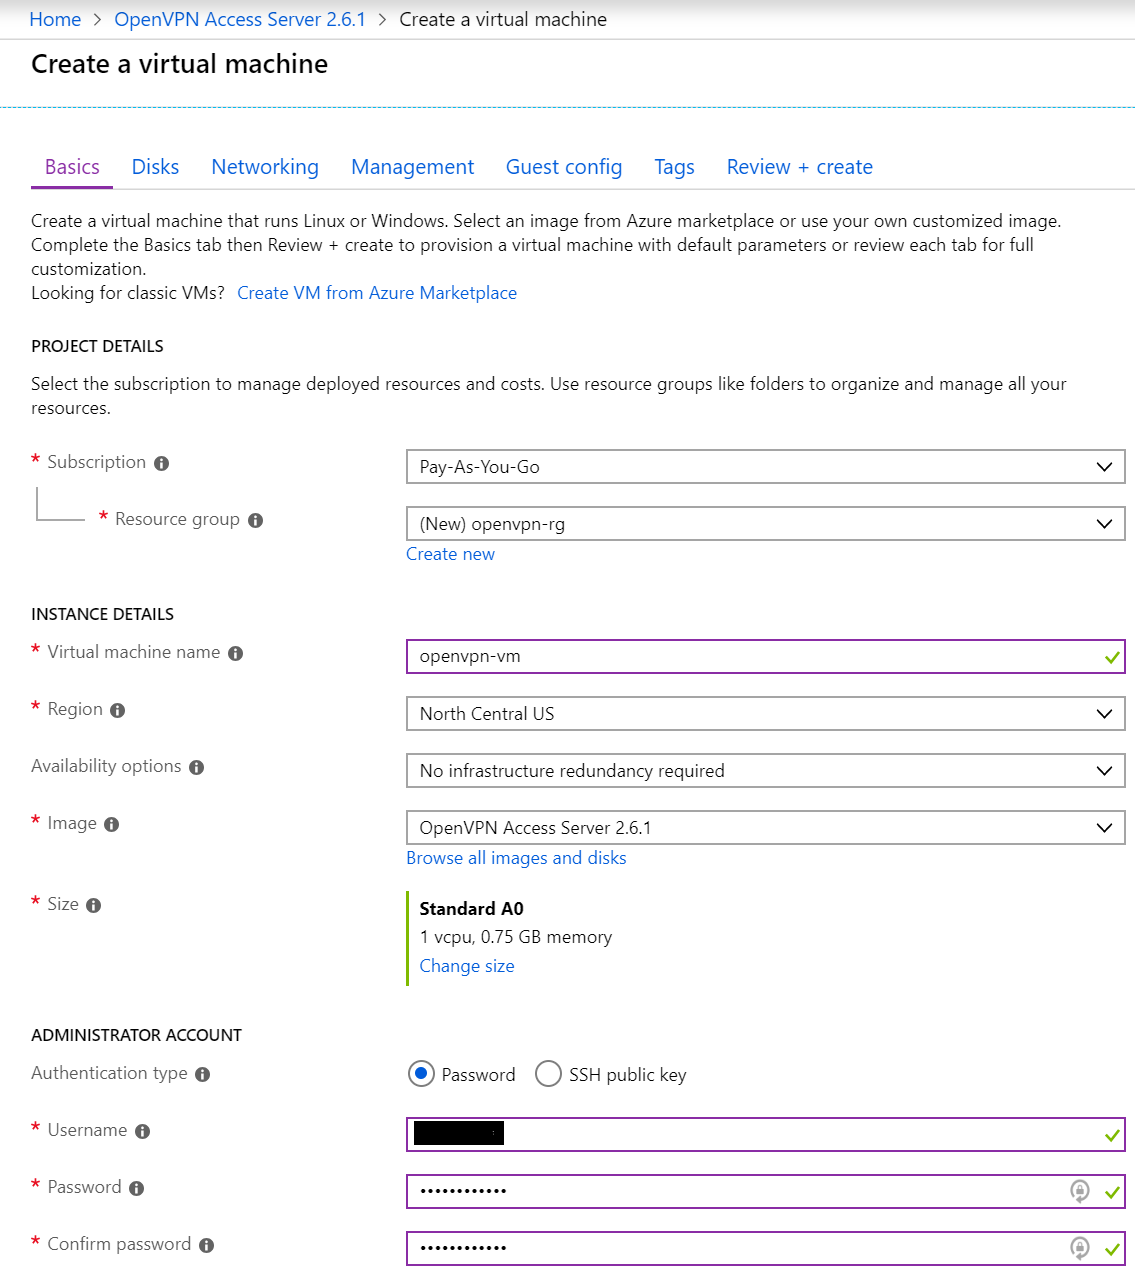This screenshot has height=1275, width=1135.
Task: Switch to the Basics tab
Action: click(x=72, y=167)
